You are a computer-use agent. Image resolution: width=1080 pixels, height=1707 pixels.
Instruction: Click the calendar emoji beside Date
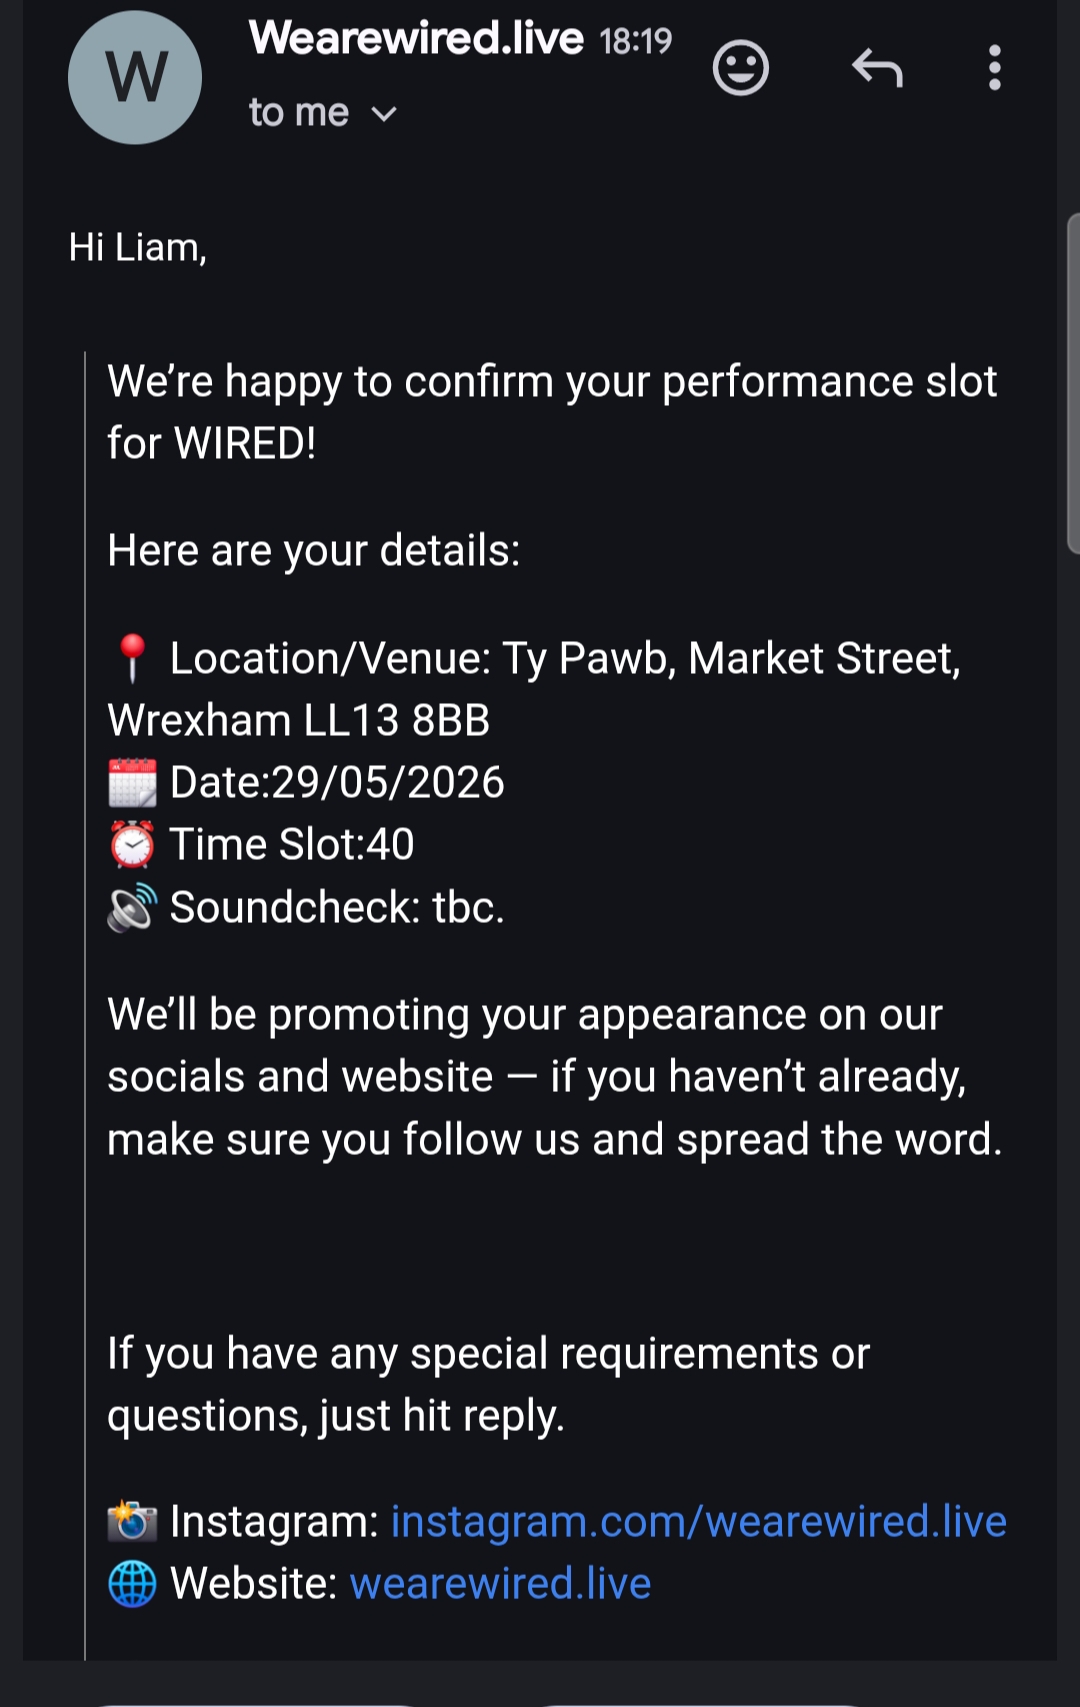click(x=132, y=782)
